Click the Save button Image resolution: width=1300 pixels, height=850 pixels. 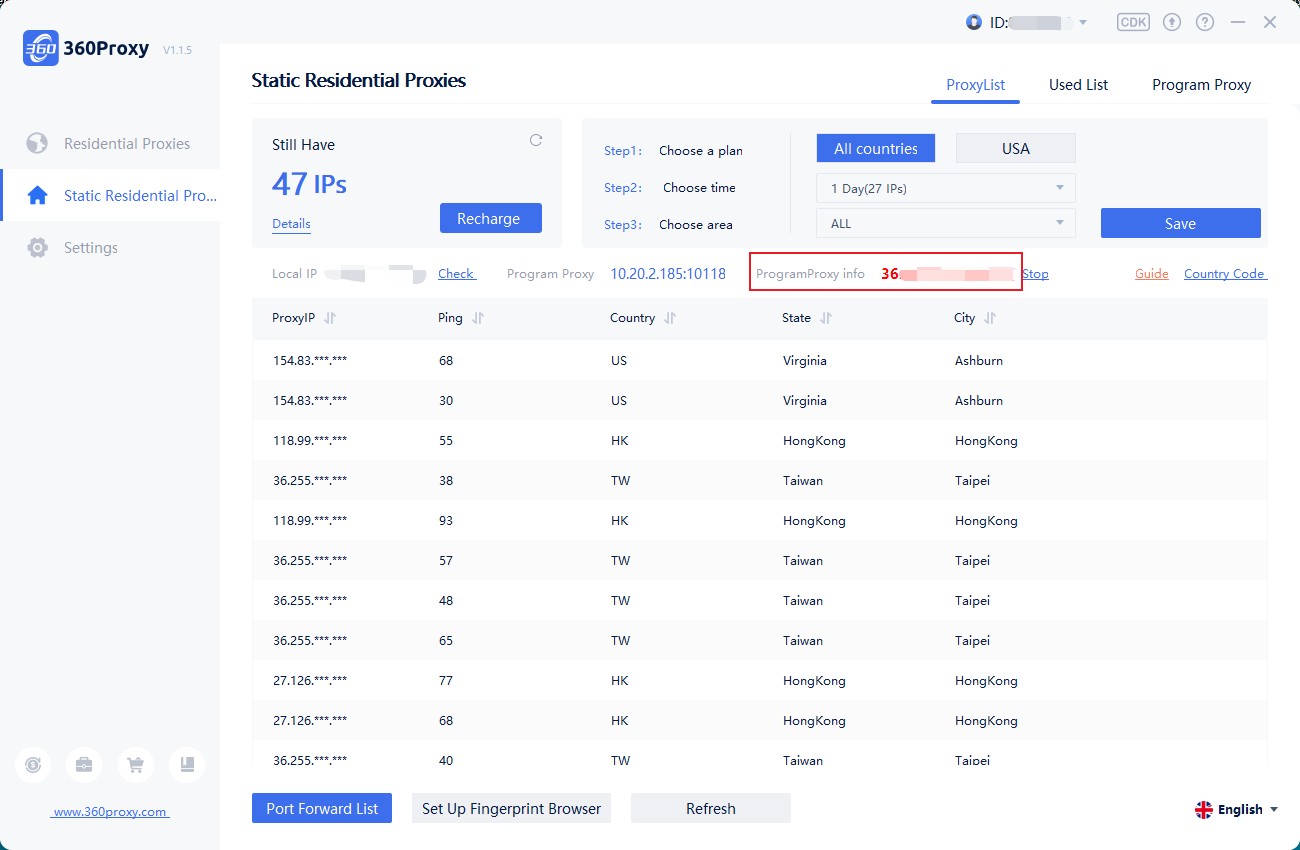point(1180,223)
